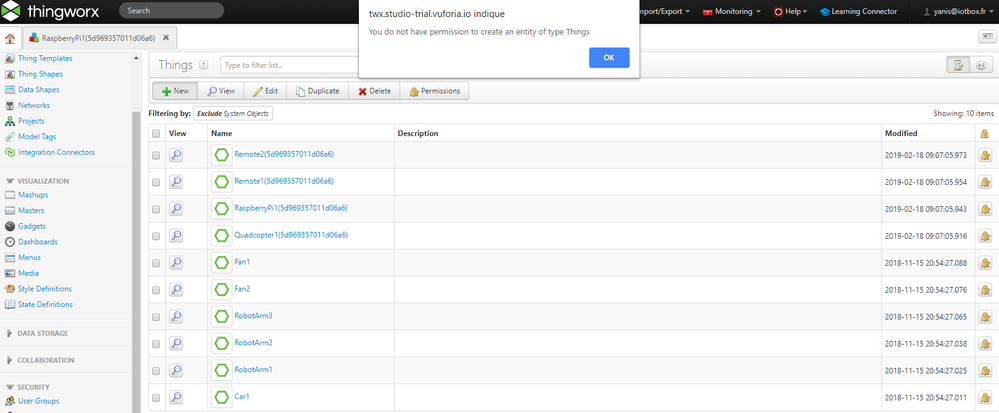Click the New button
Screen dimensions: 999x413
pos(175,91)
